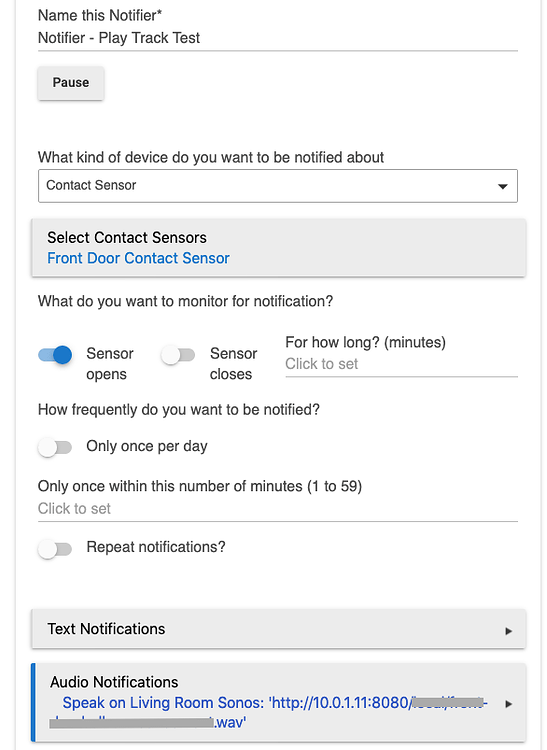The width and height of the screenshot is (547, 750).
Task: Open the Select Contact Sensors panel
Action: tap(279, 248)
